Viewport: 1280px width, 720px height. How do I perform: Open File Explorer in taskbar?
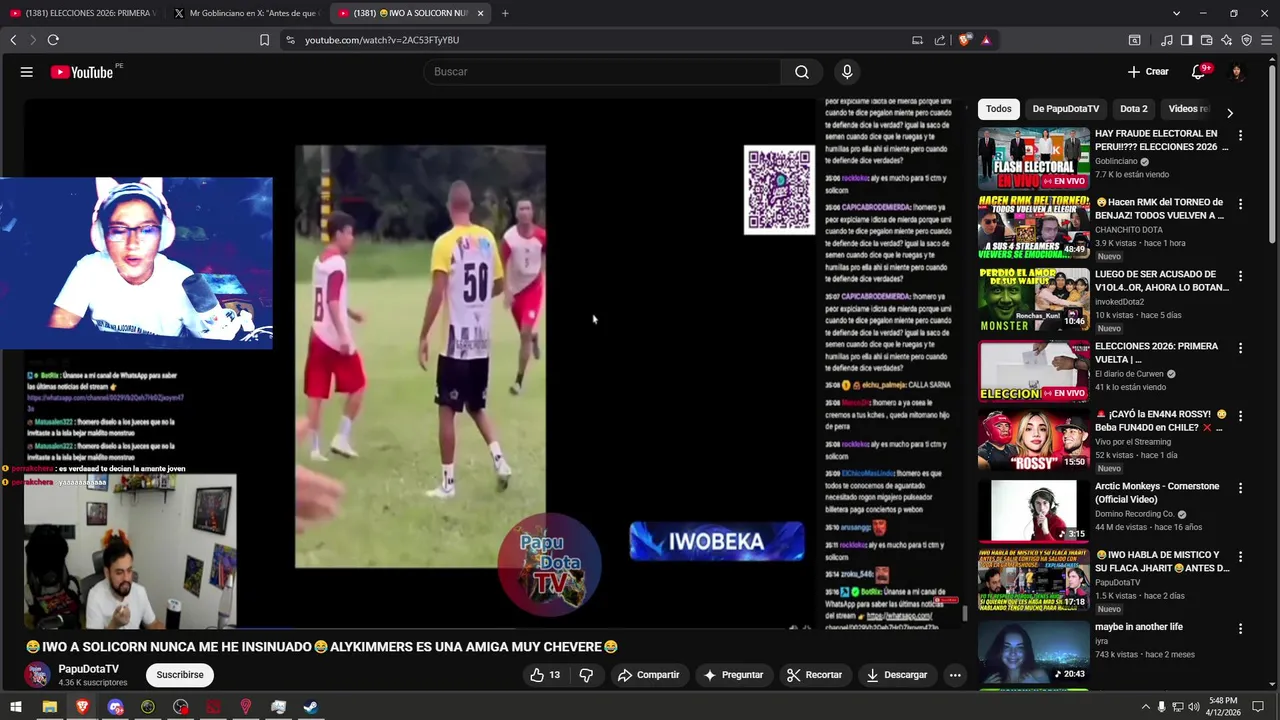pyautogui.click(x=49, y=707)
